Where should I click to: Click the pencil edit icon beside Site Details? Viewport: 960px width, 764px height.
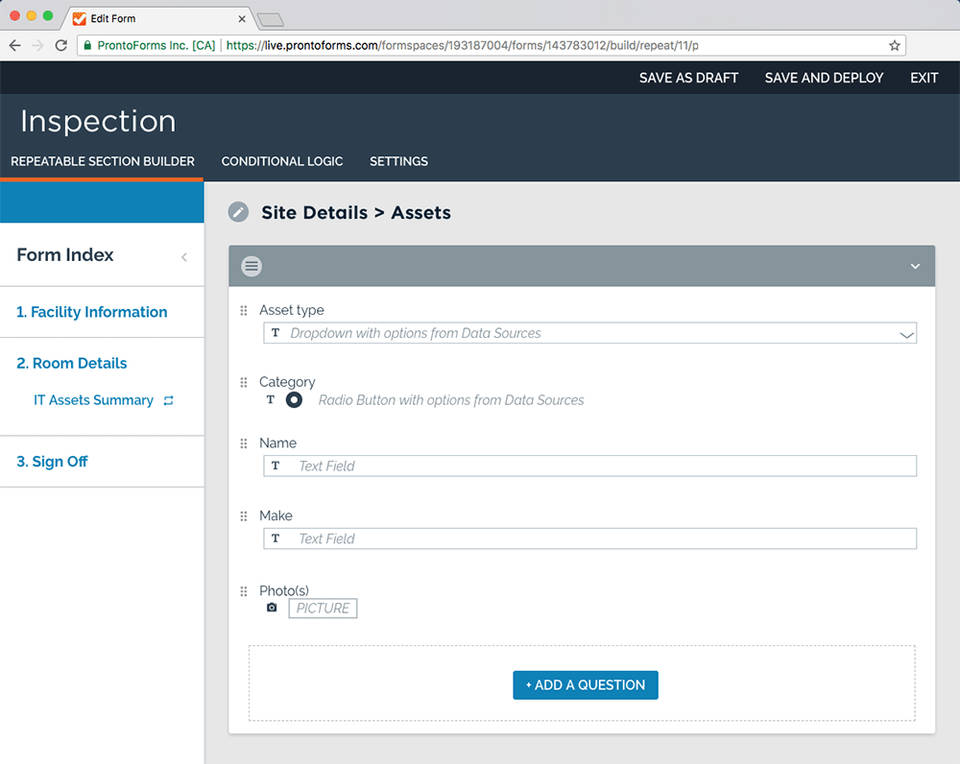tap(238, 212)
